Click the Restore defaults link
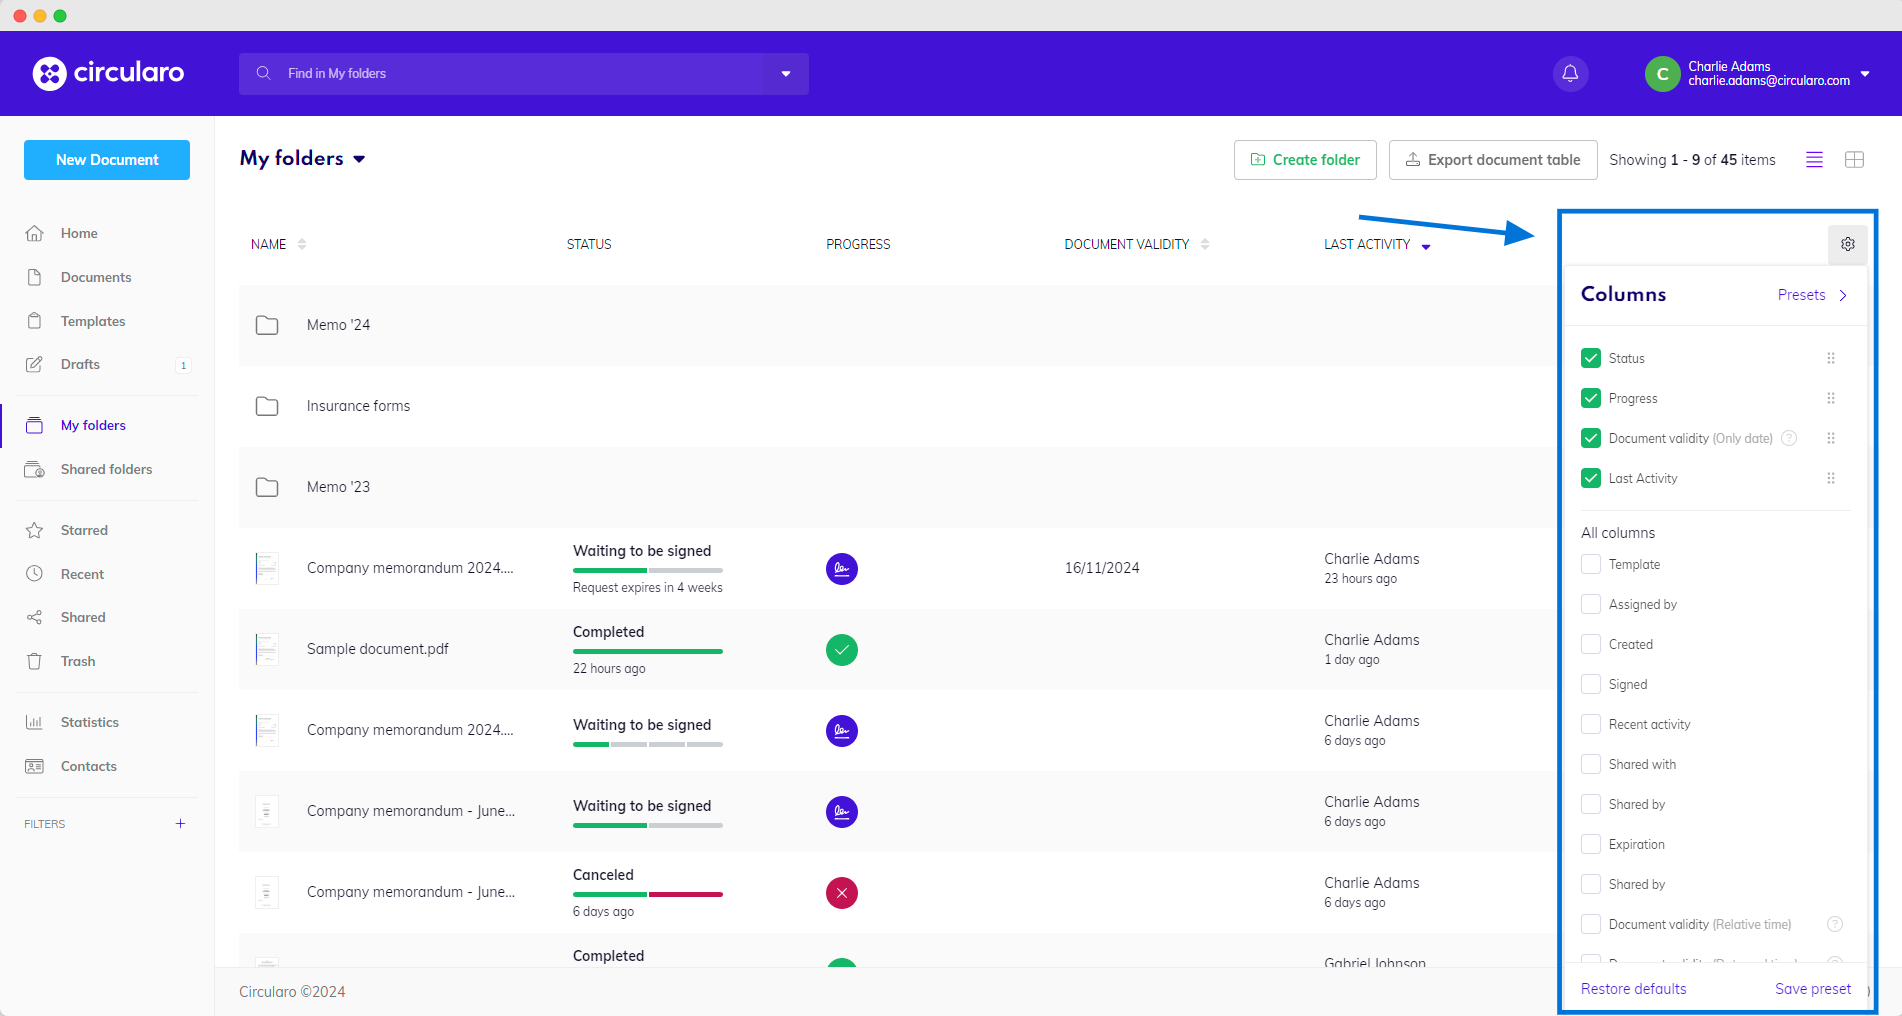 coord(1633,989)
